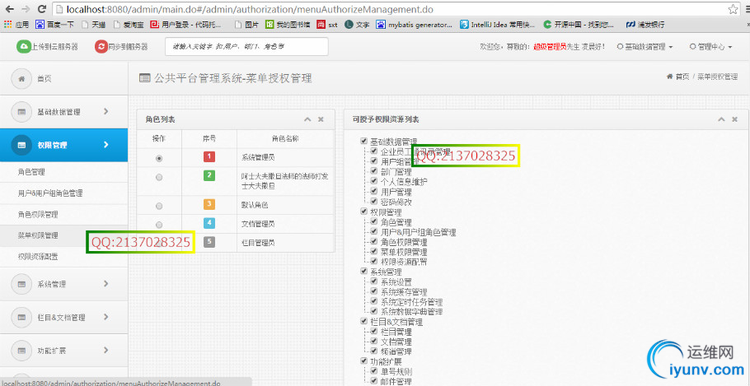Select the 文档管理员 role radio button

(159, 225)
